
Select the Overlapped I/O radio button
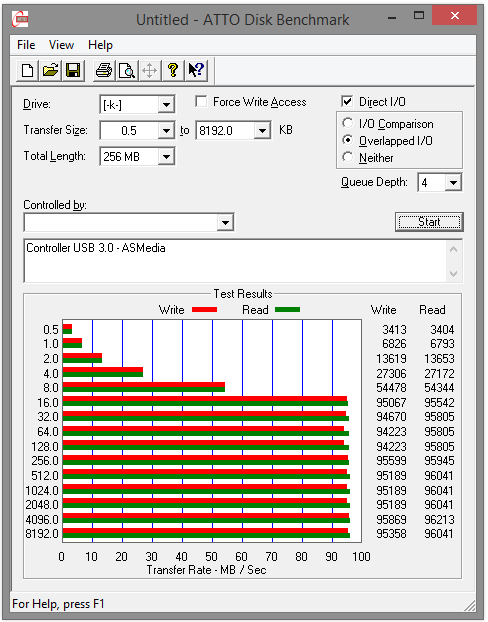347,140
